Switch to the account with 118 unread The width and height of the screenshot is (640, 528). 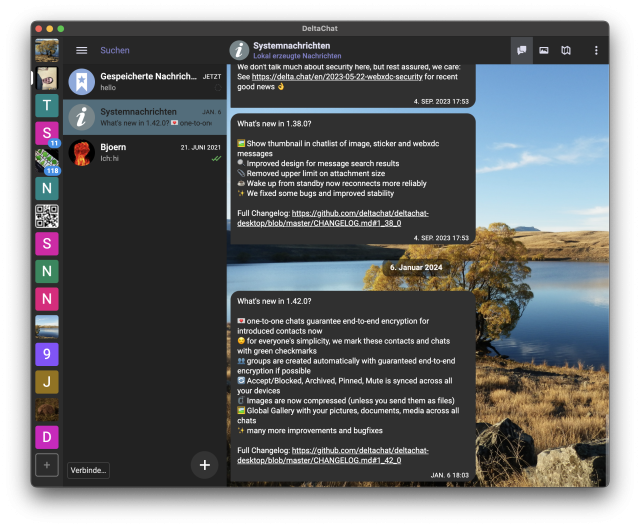pyautogui.click(x=47, y=160)
